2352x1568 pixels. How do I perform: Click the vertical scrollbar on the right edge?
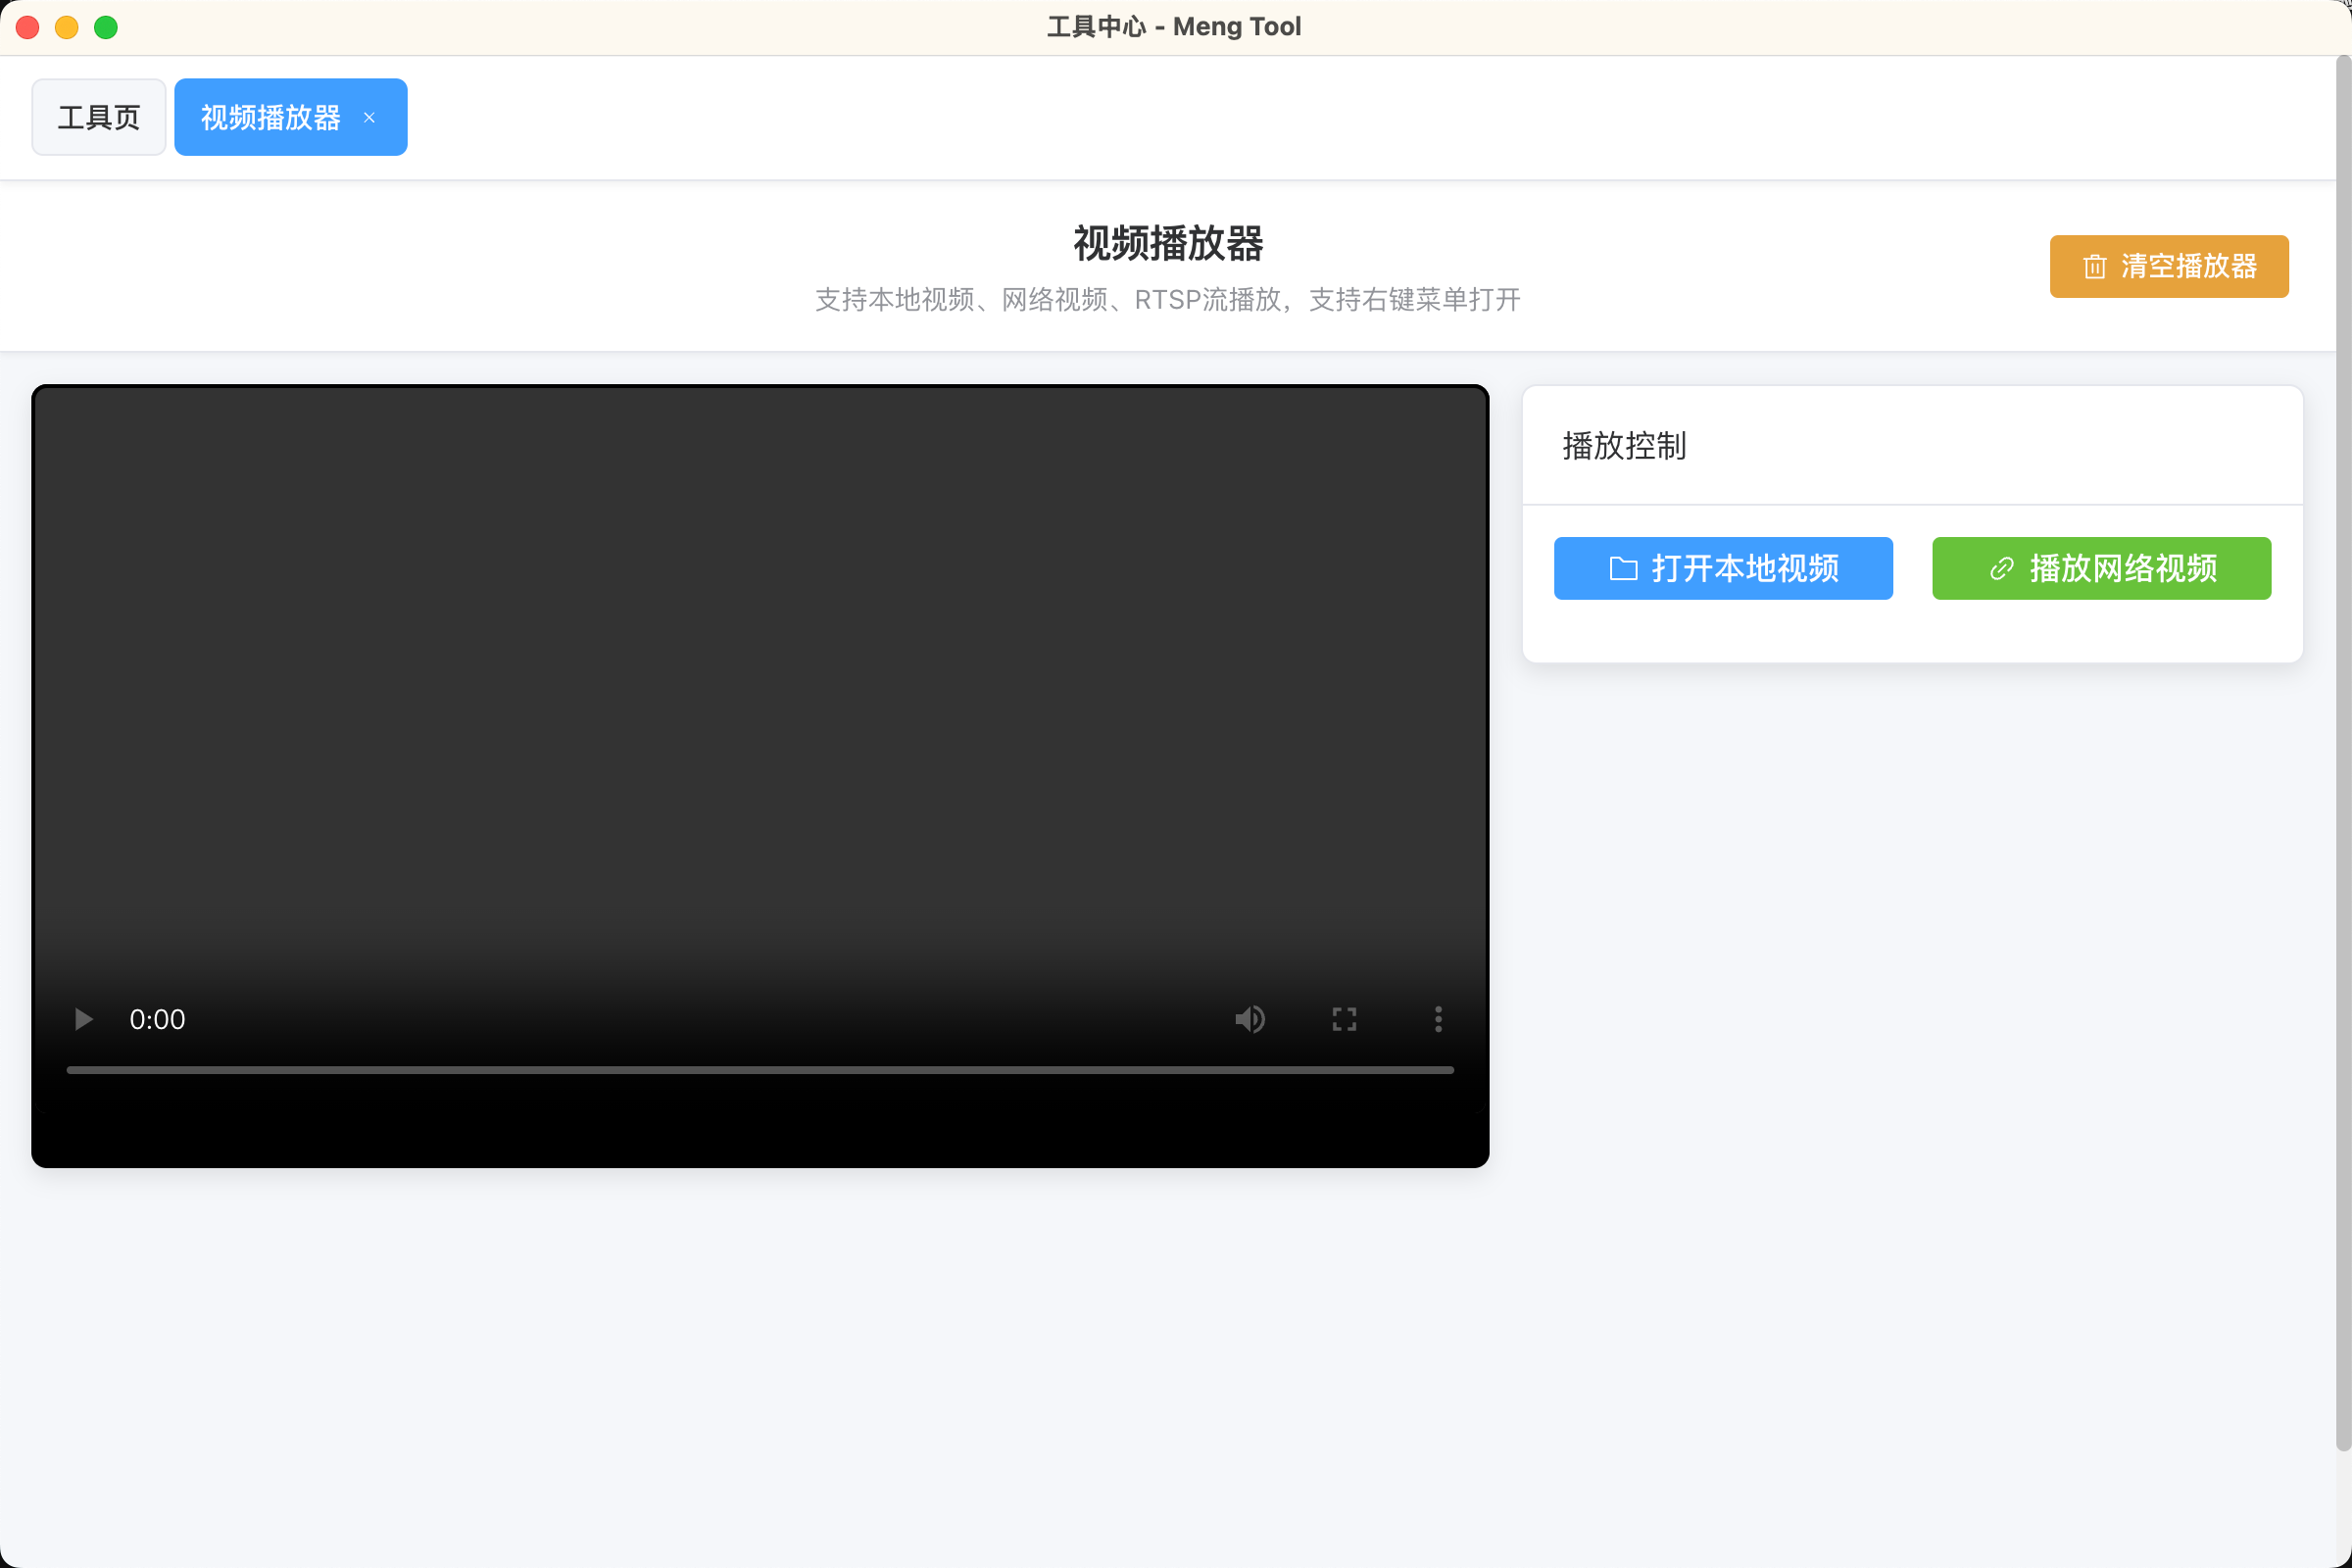[x=2343, y=750]
